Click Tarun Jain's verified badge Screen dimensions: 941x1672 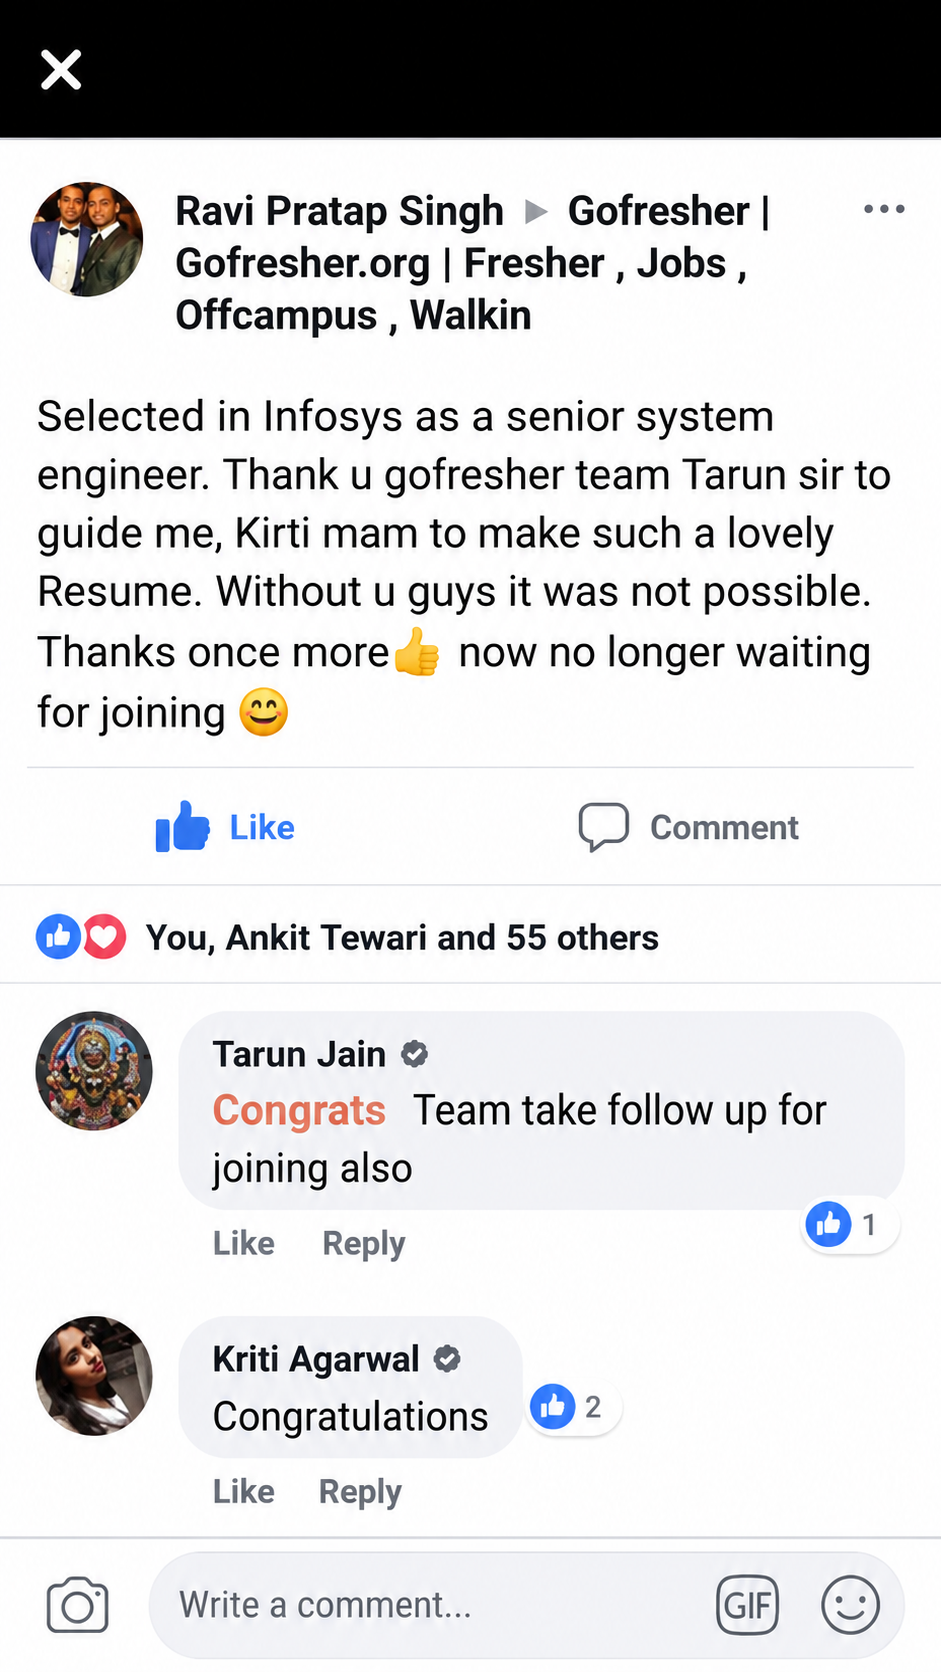click(414, 1054)
